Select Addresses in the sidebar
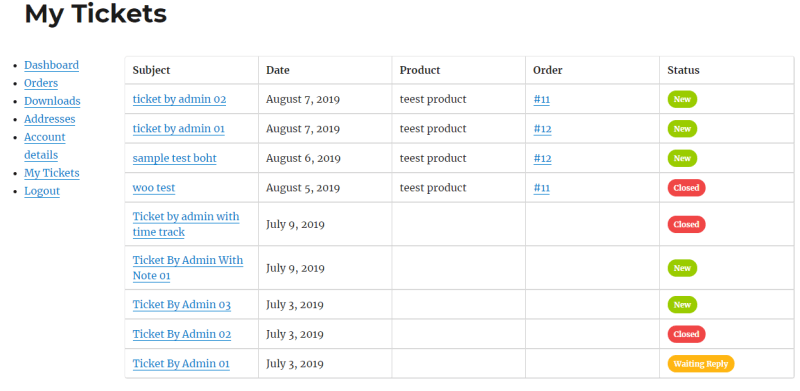Image resolution: width=800 pixels, height=391 pixels. [x=49, y=119]
